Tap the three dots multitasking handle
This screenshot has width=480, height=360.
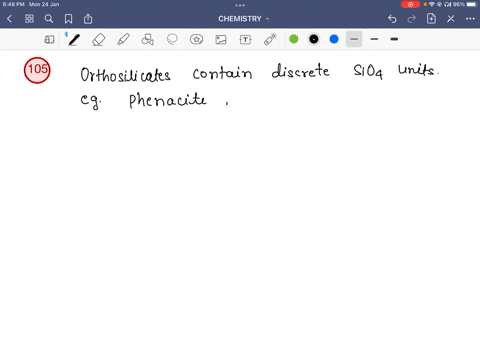(240, 5)
